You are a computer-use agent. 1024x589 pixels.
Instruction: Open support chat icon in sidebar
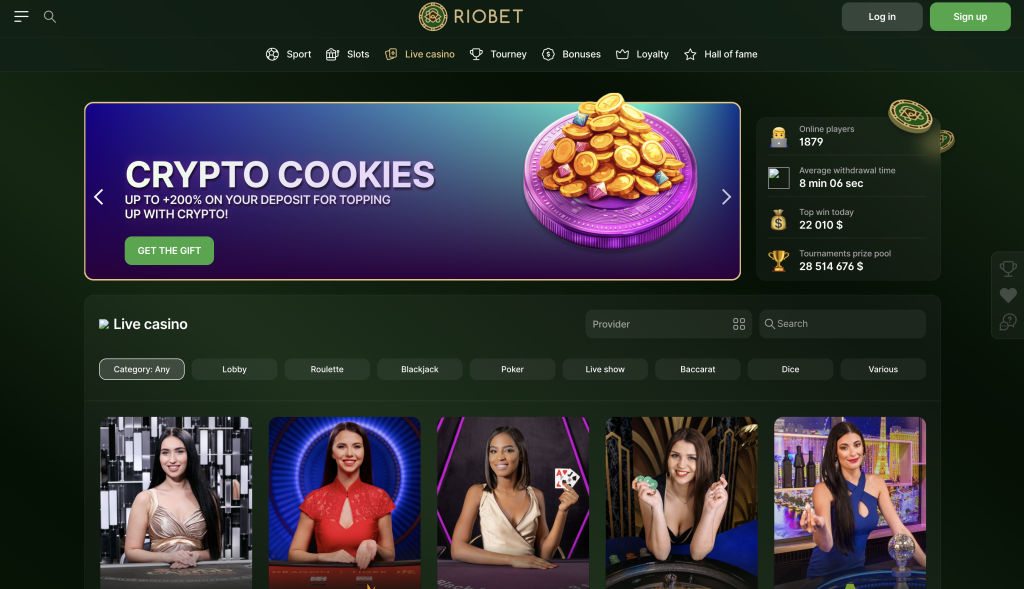(x=1008, y=322)
